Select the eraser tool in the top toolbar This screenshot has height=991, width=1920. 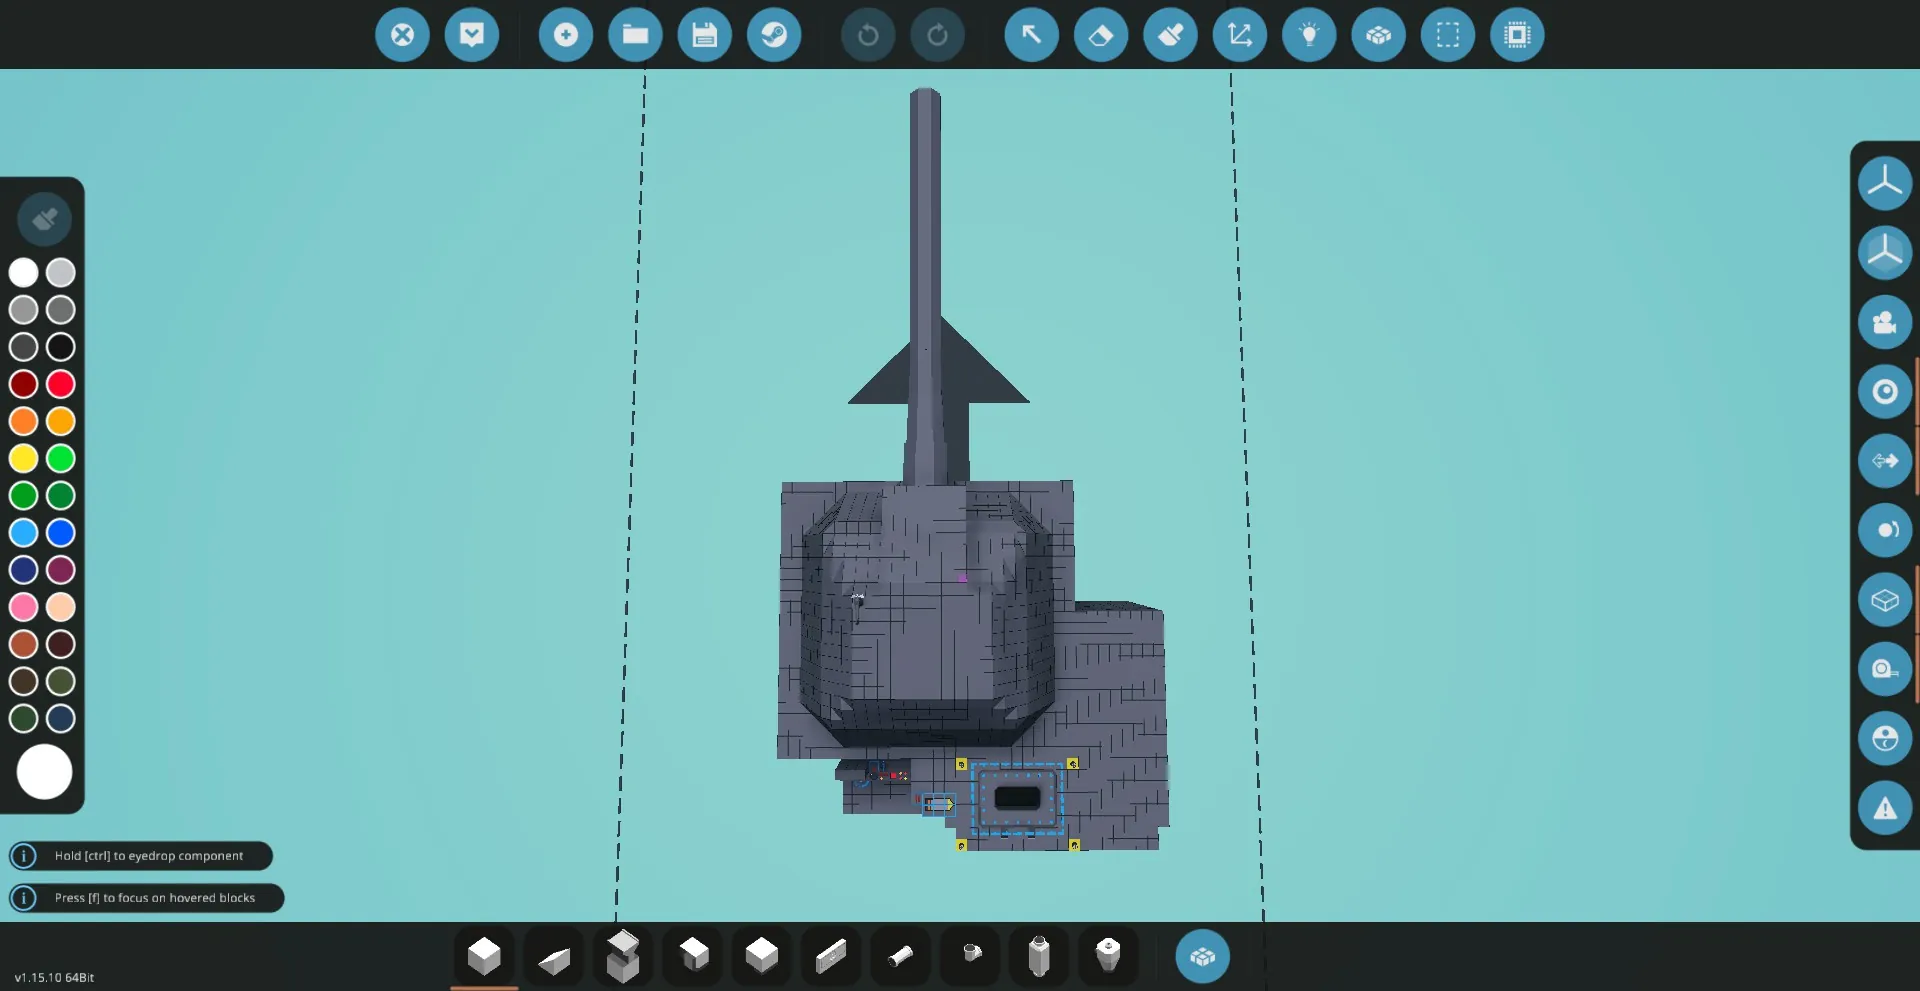coord(1100,35)
